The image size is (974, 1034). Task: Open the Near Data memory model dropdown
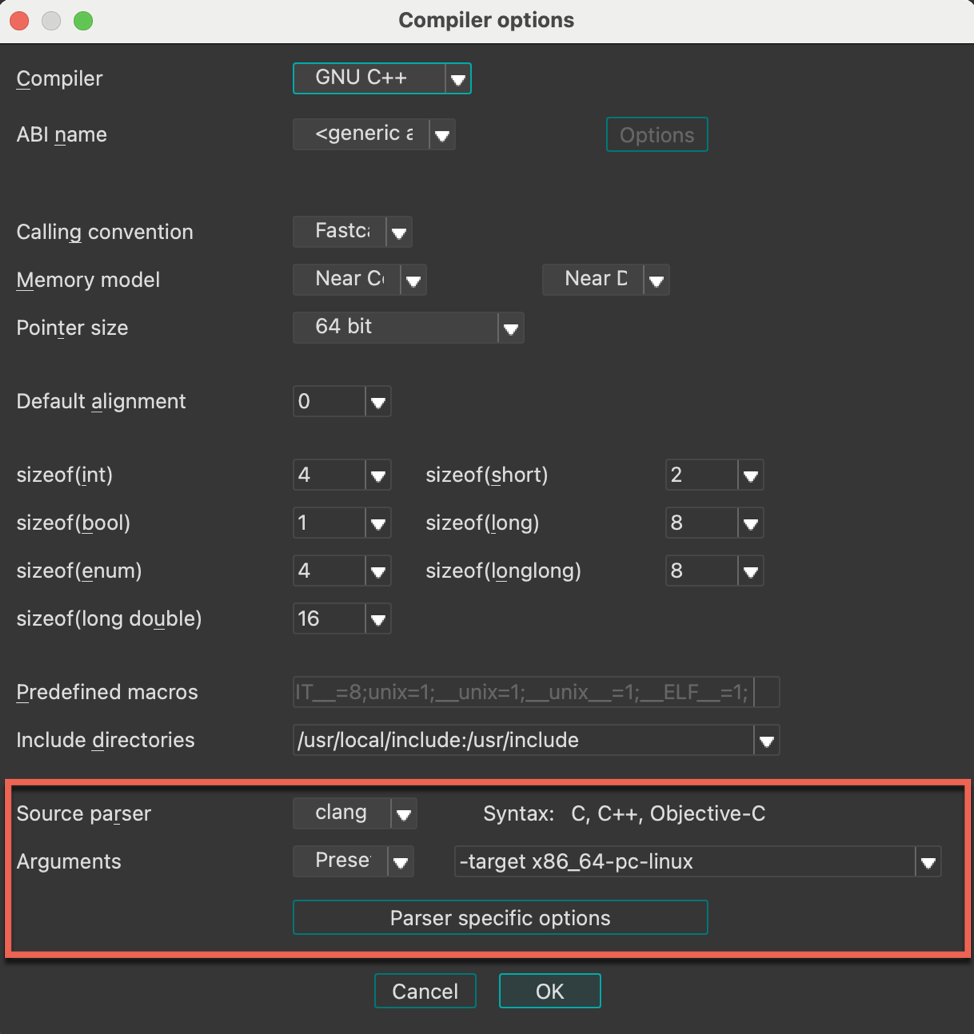tap(657, 279)
